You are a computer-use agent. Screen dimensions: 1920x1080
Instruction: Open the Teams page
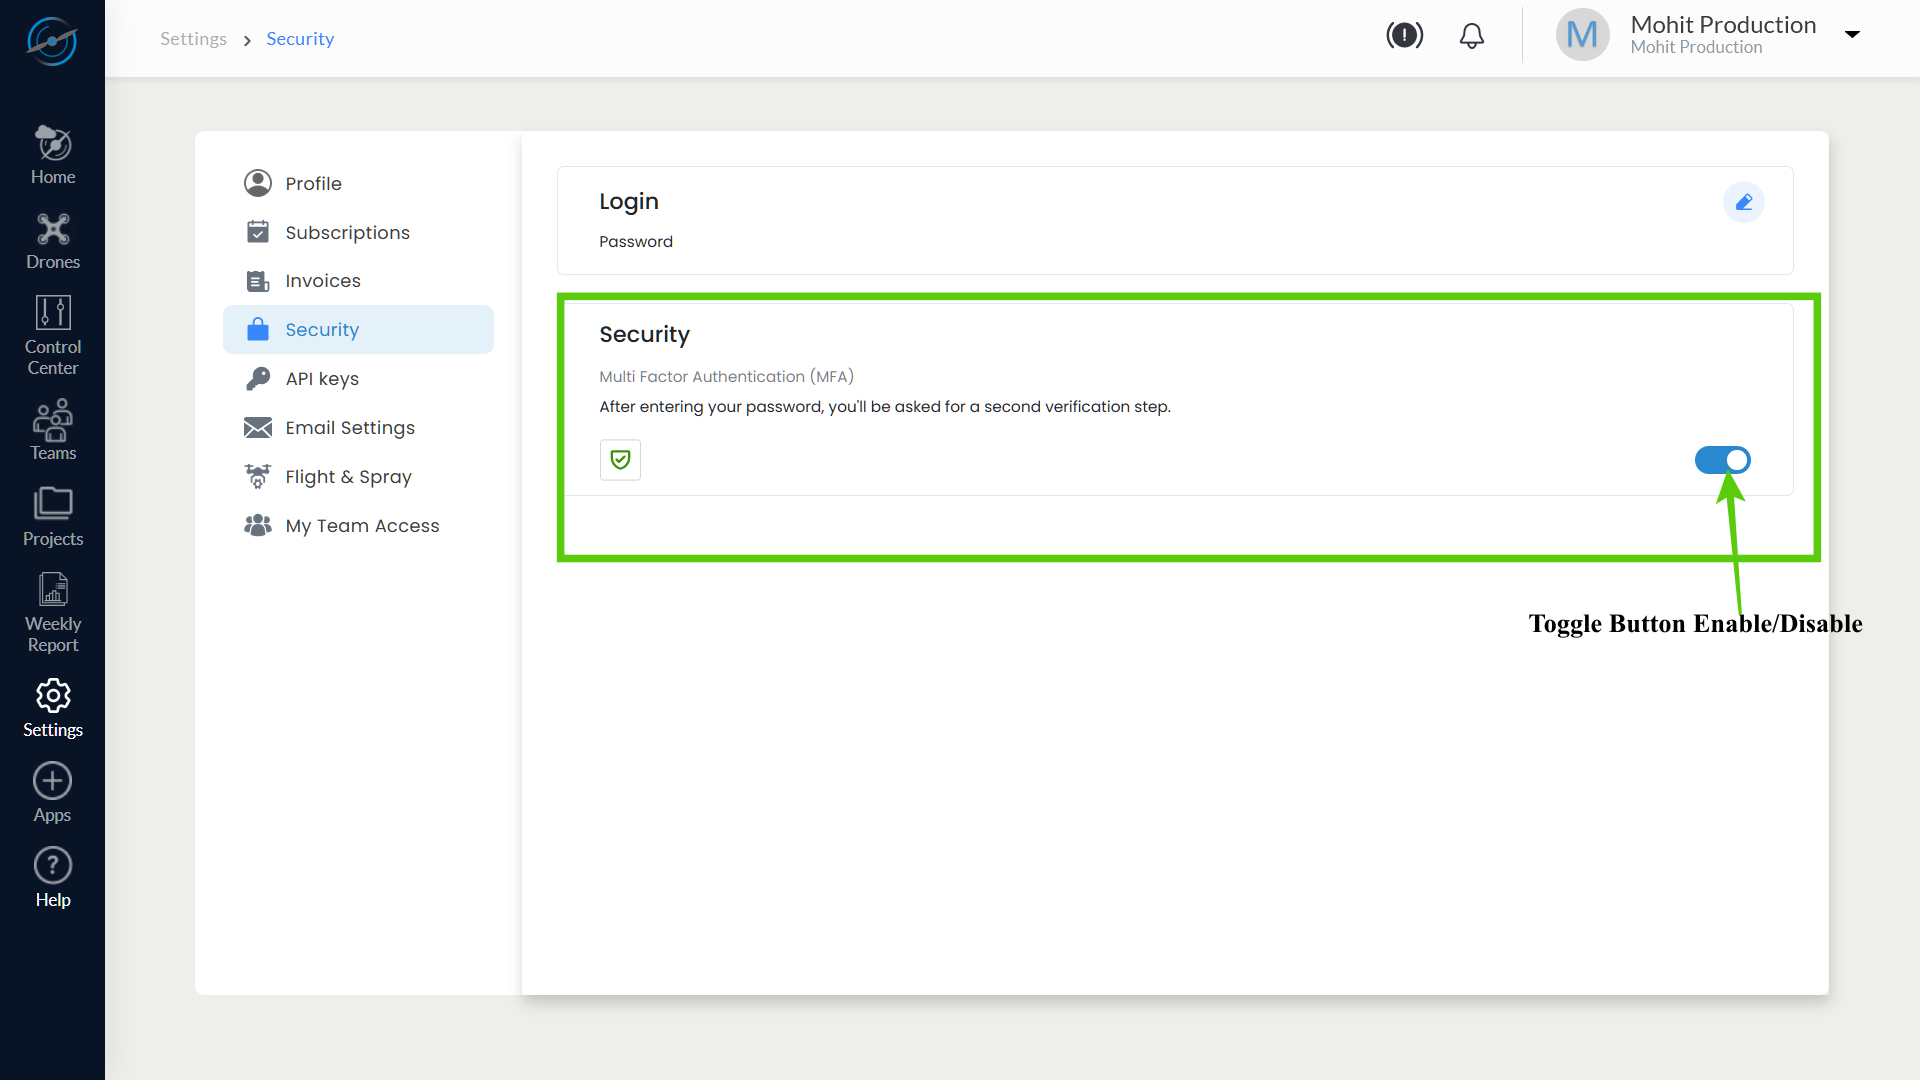[x=53, y=431]
